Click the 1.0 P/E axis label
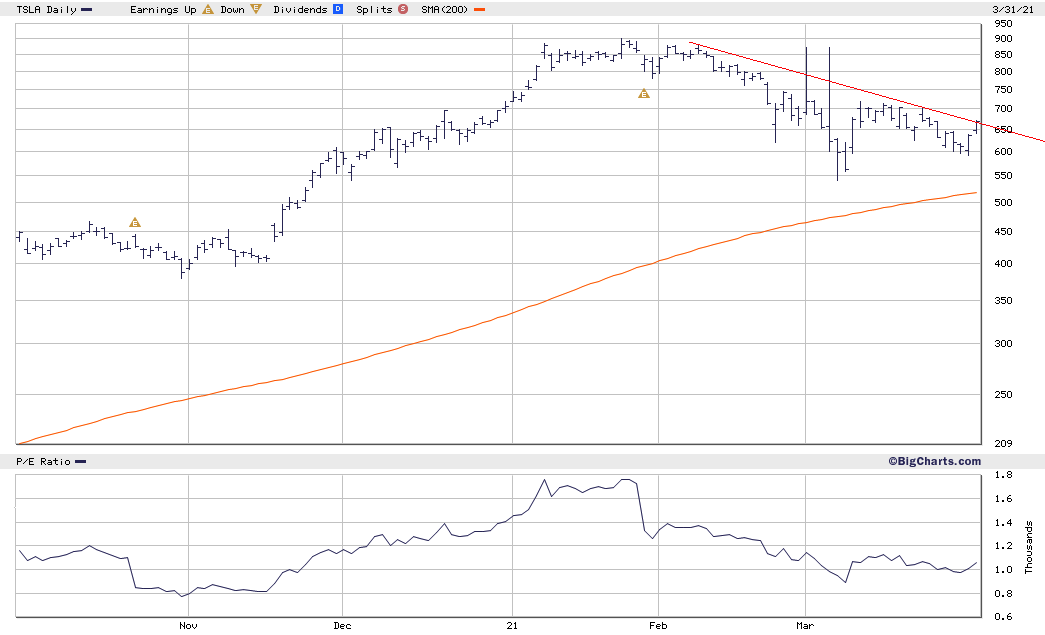 (1003, 570)
